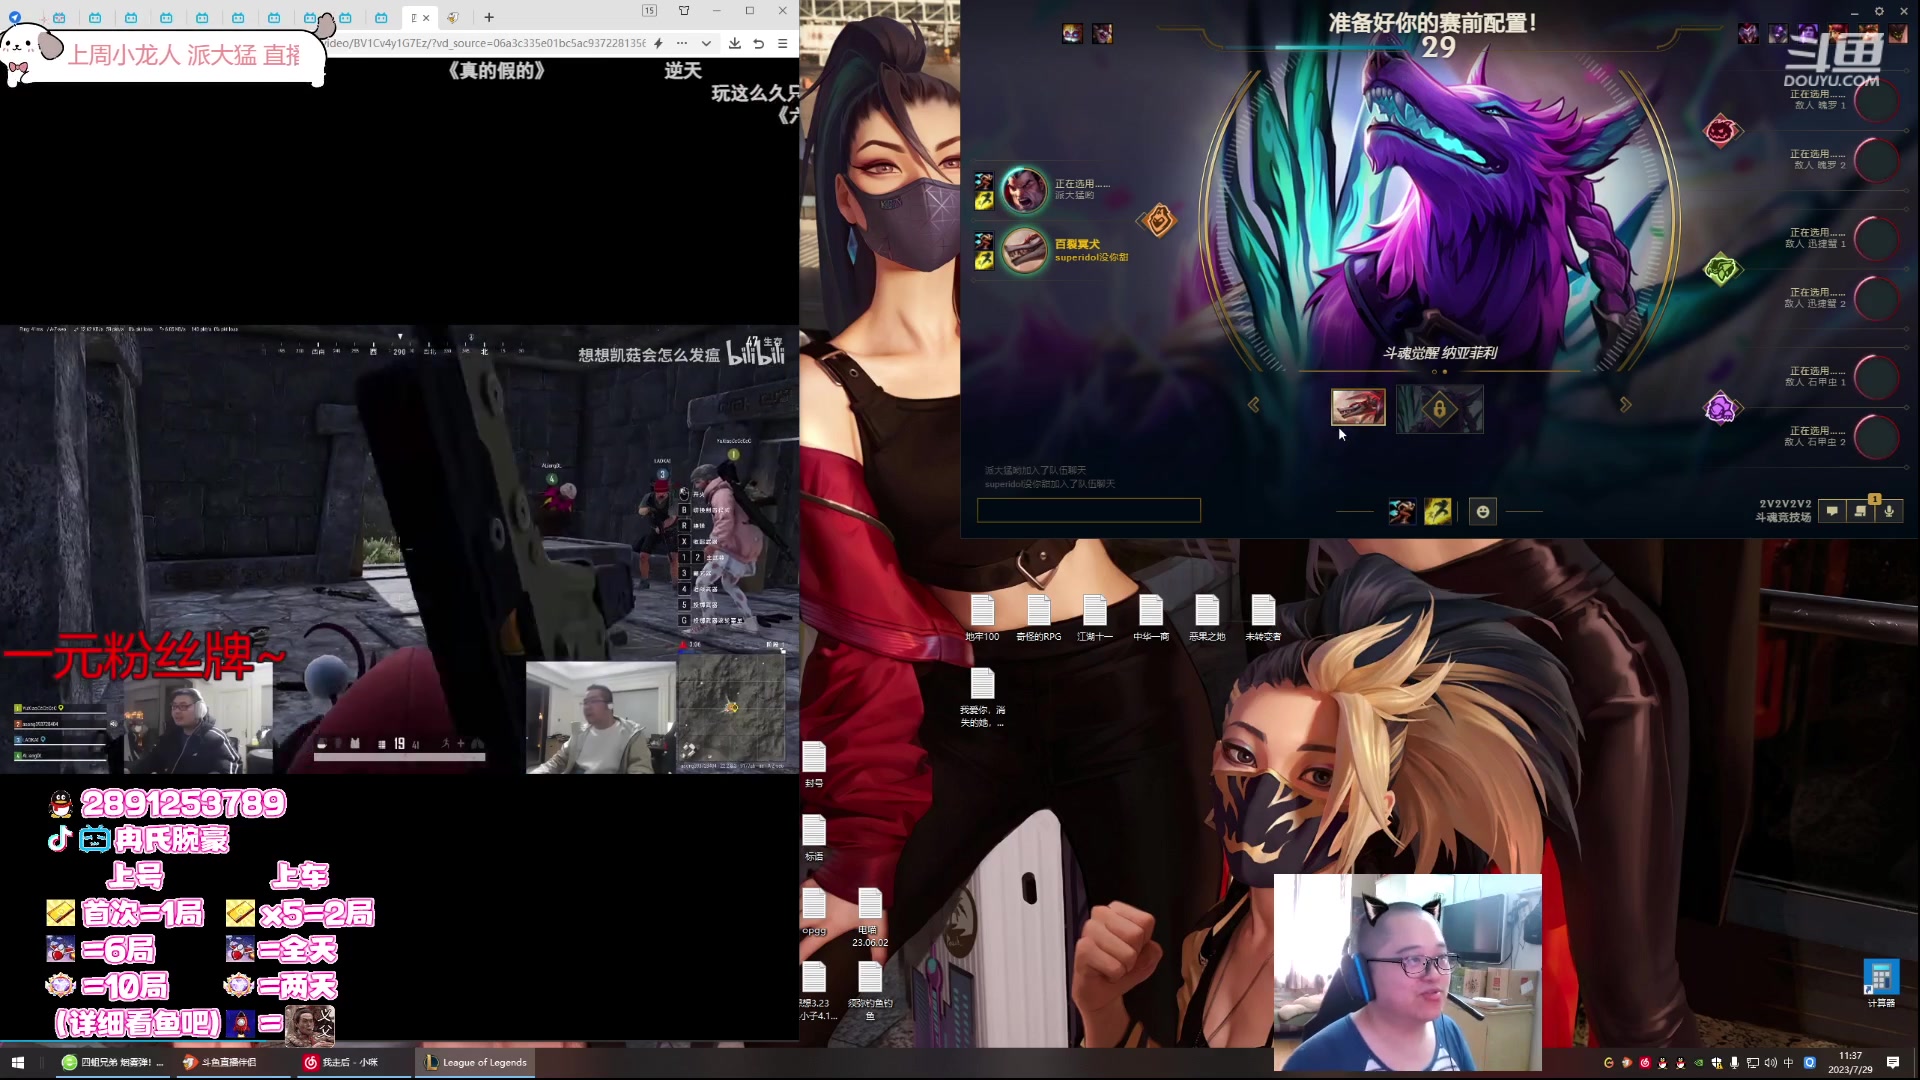Expand the address bar dropdown chevron
Image resolution: width=1920 pixels, height=1080 pixels.
[x=706, y=43]
